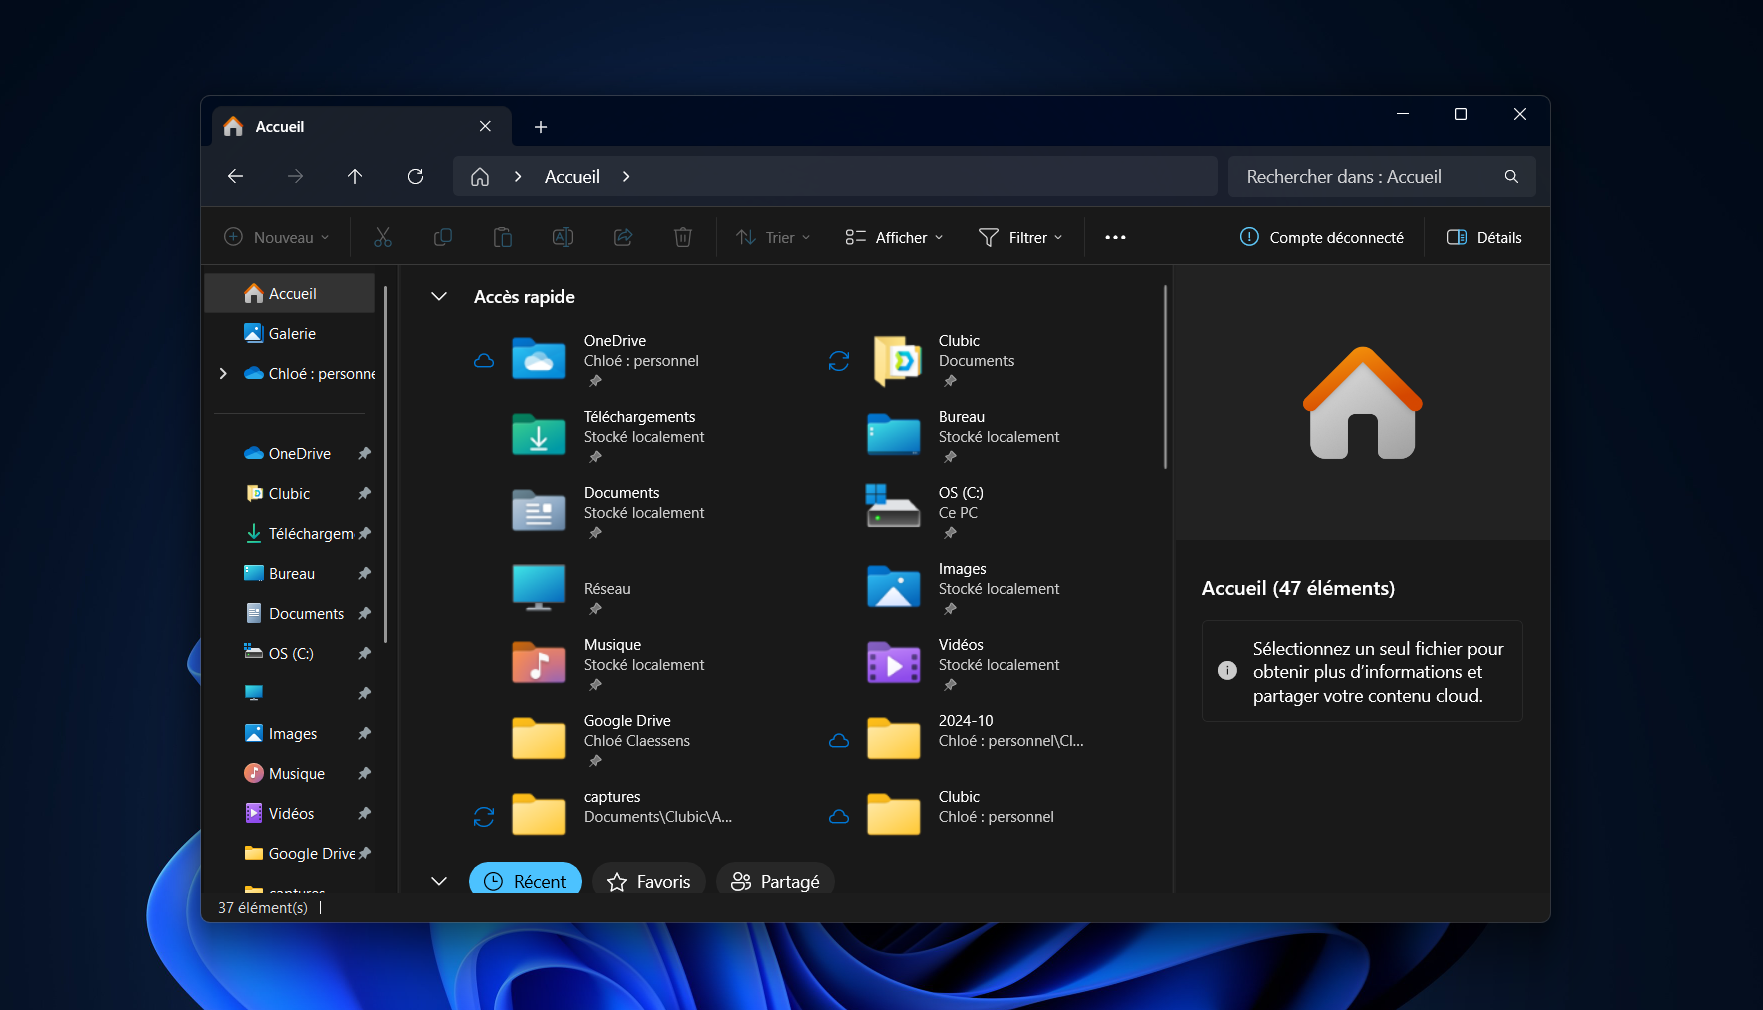The height and width of the screenshot is (1010, 1763).
Task: Click the Delete (trash) icon
Action: point(683,237)
